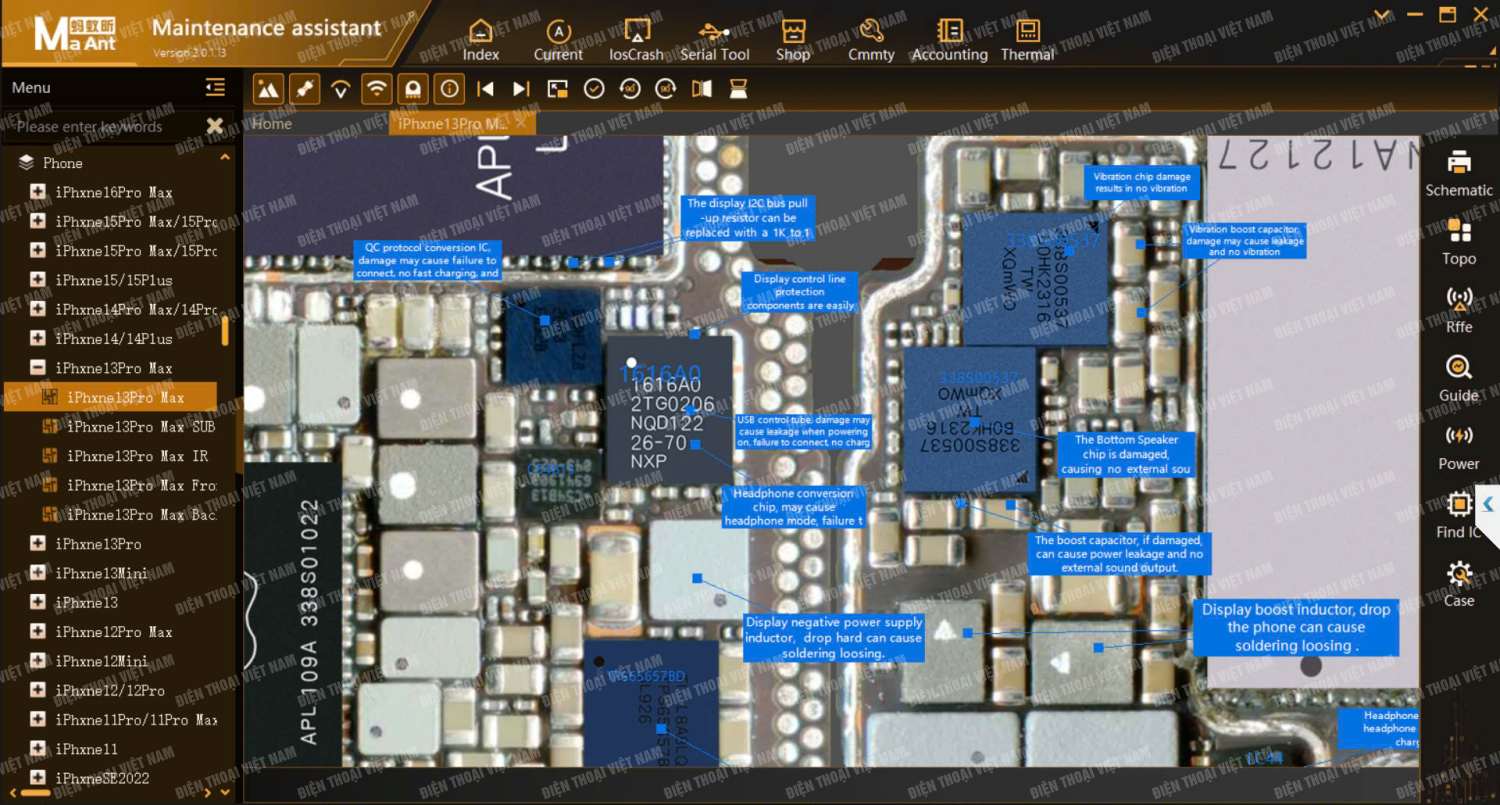The image size is (1500, 805).
Task: Toggle the component highlight toolbar button
Action: point(412,89)
